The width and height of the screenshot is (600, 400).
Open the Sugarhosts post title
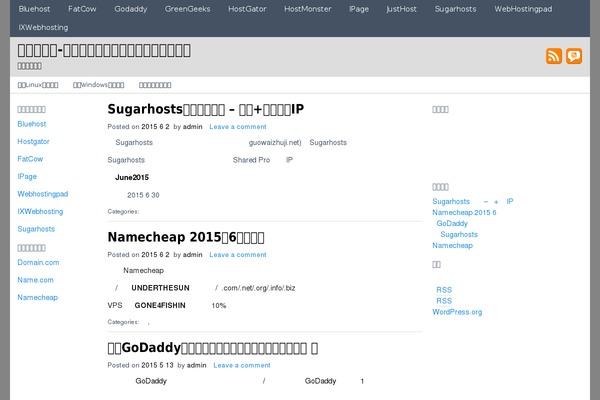[x=206, y=109]
